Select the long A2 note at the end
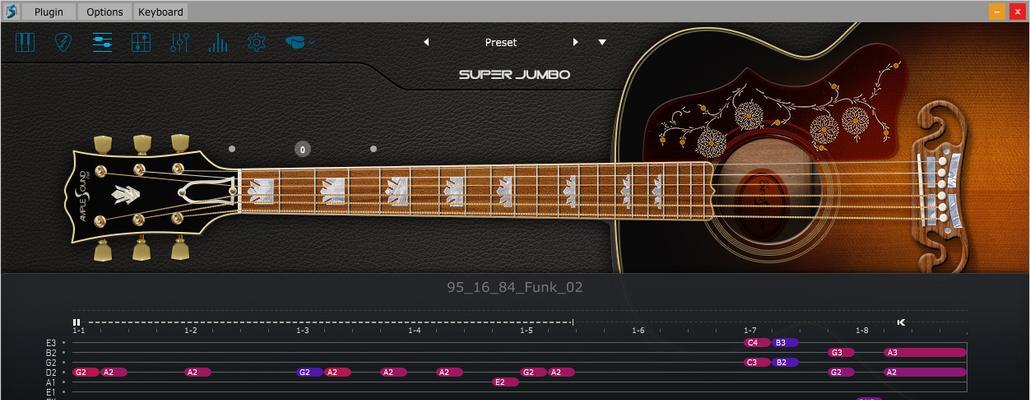1030x400 pixels. (925, 372)
